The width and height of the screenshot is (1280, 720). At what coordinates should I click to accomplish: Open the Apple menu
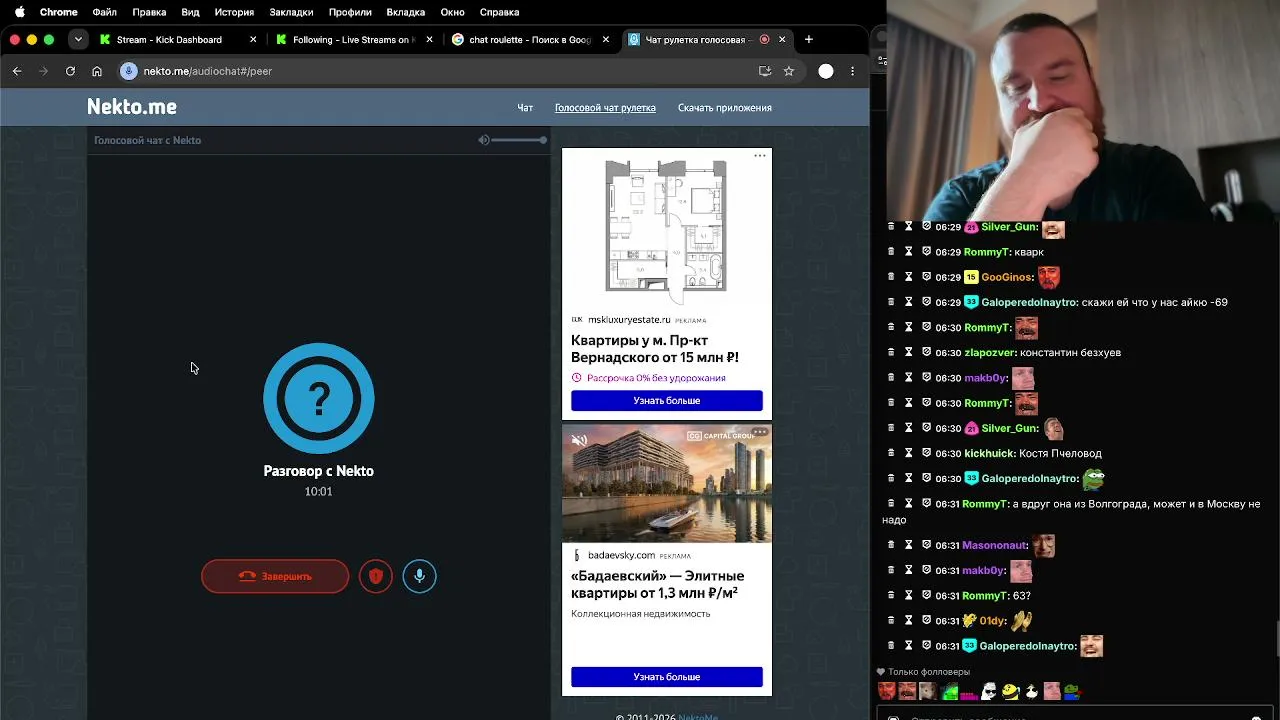(19, 12)
